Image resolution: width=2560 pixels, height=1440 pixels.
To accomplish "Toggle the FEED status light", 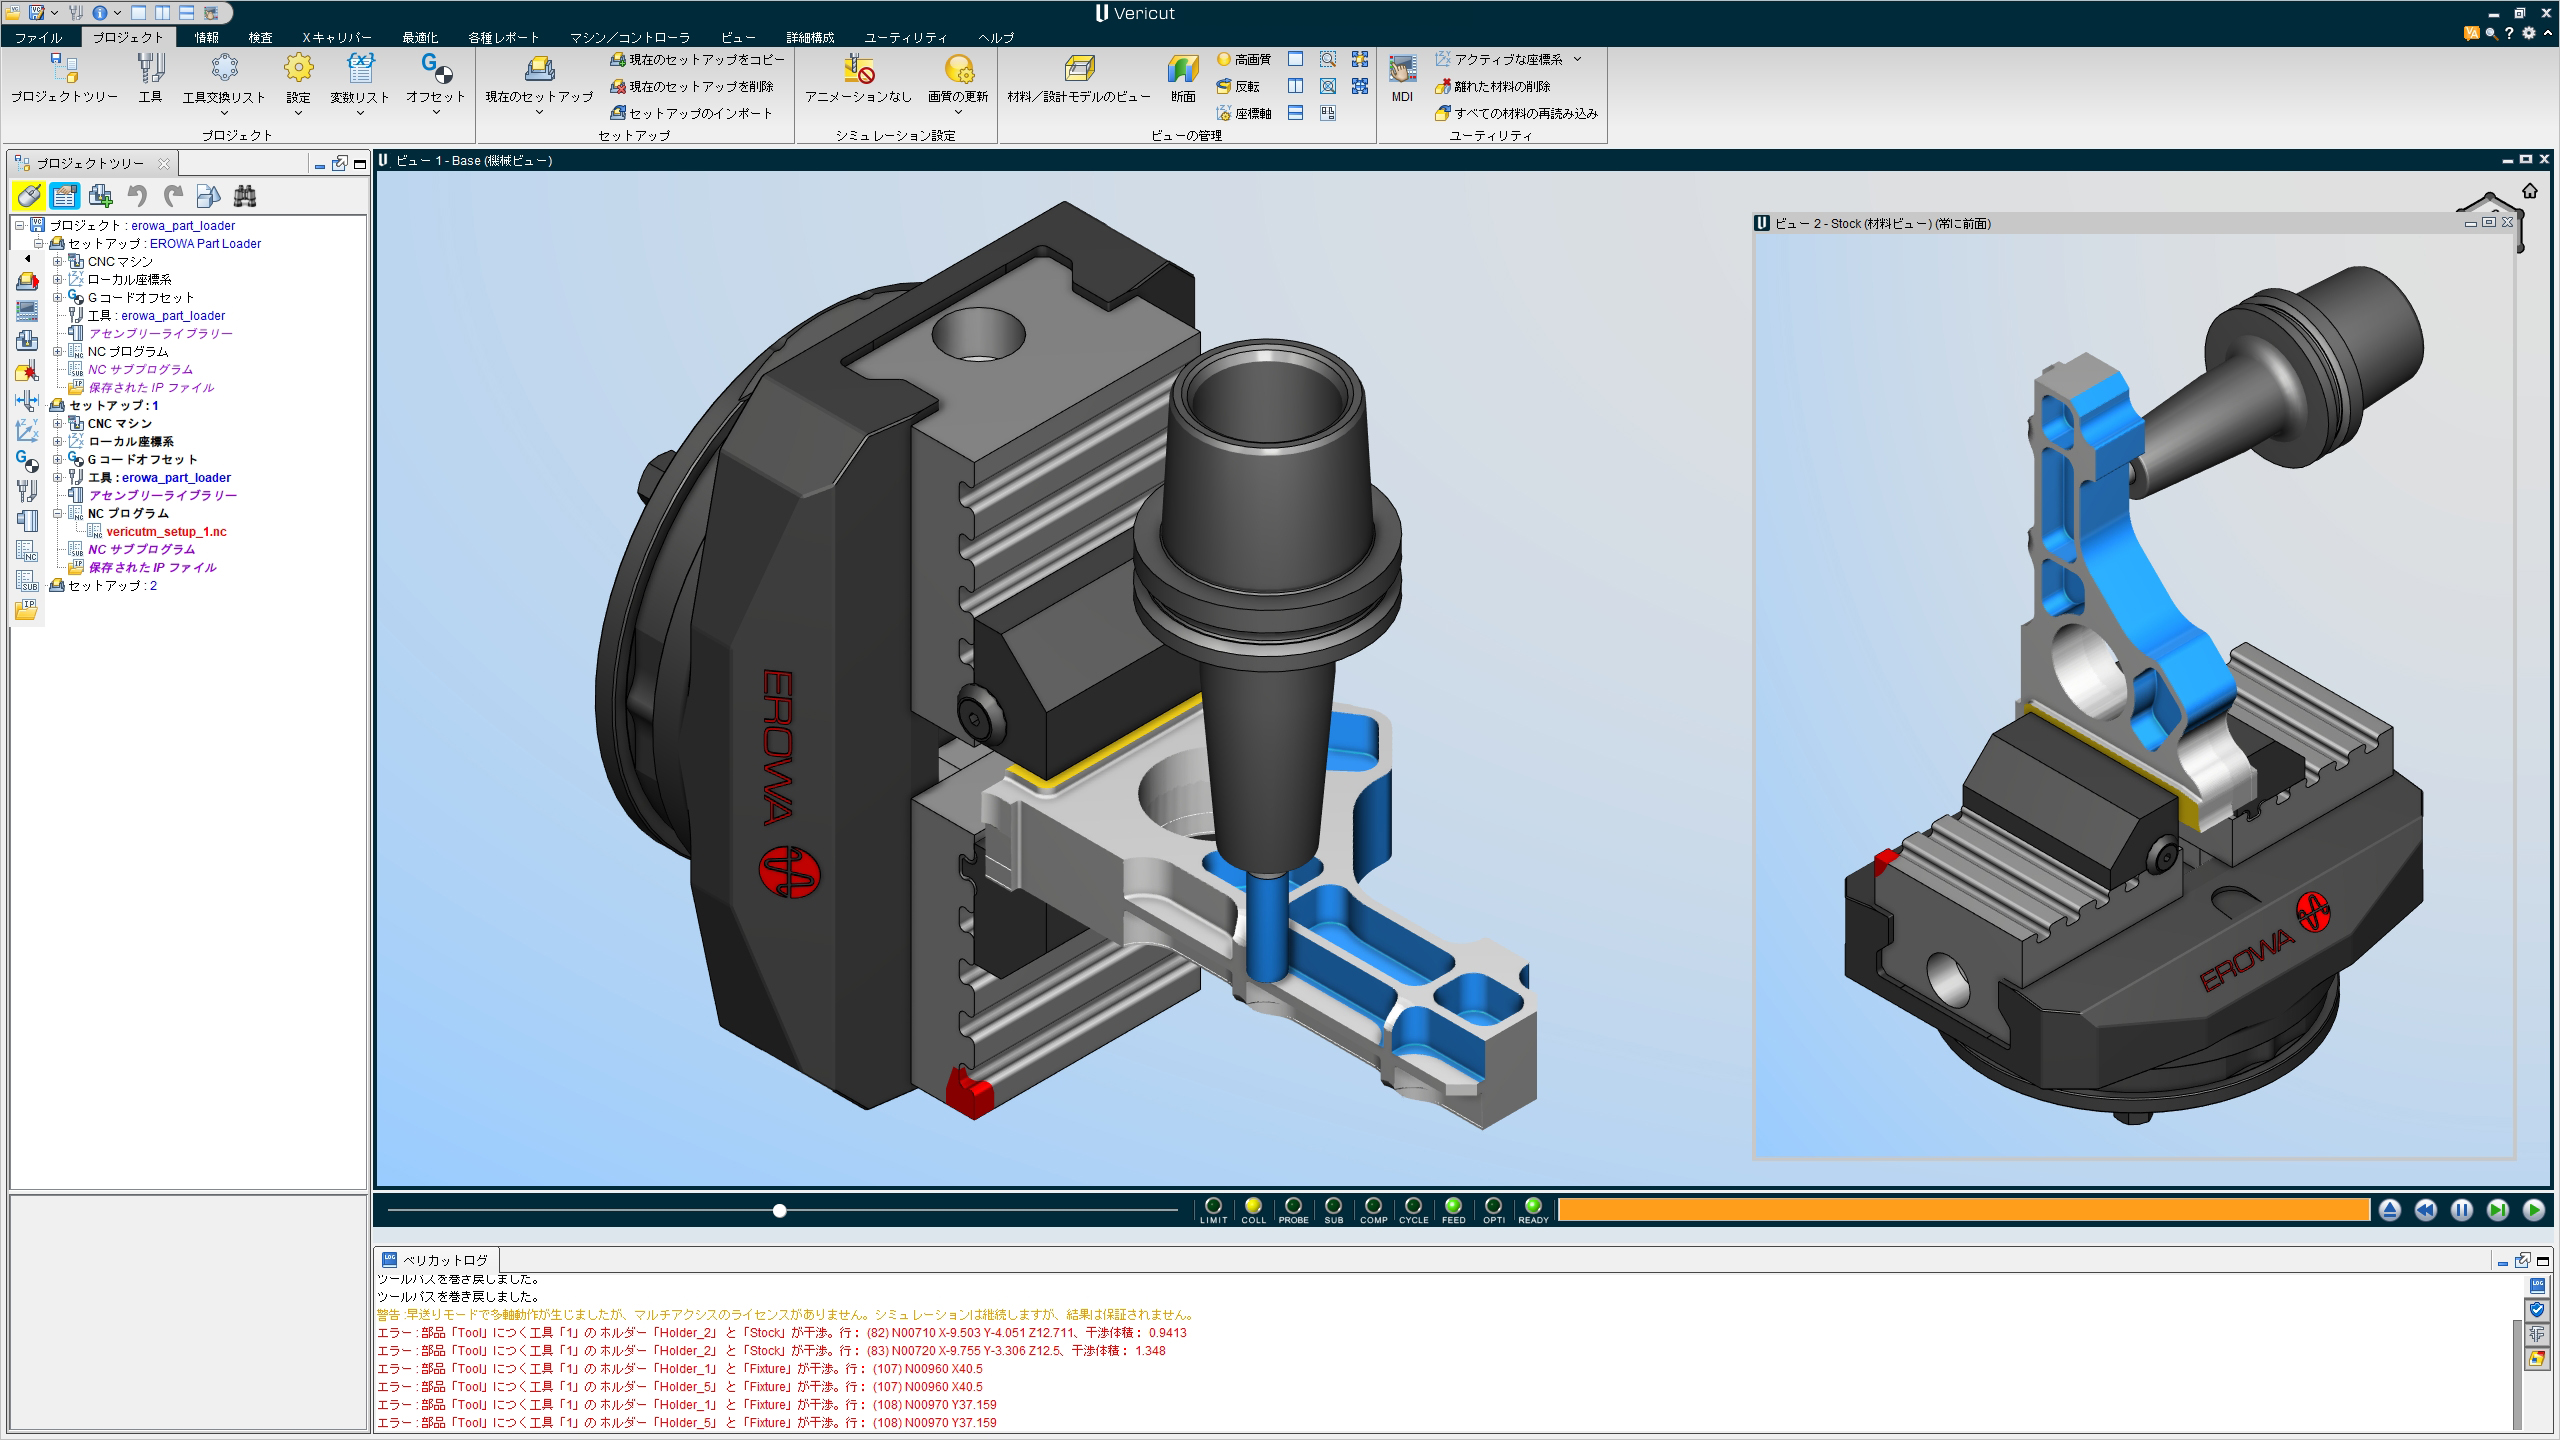I will tap(1453, 1206).
